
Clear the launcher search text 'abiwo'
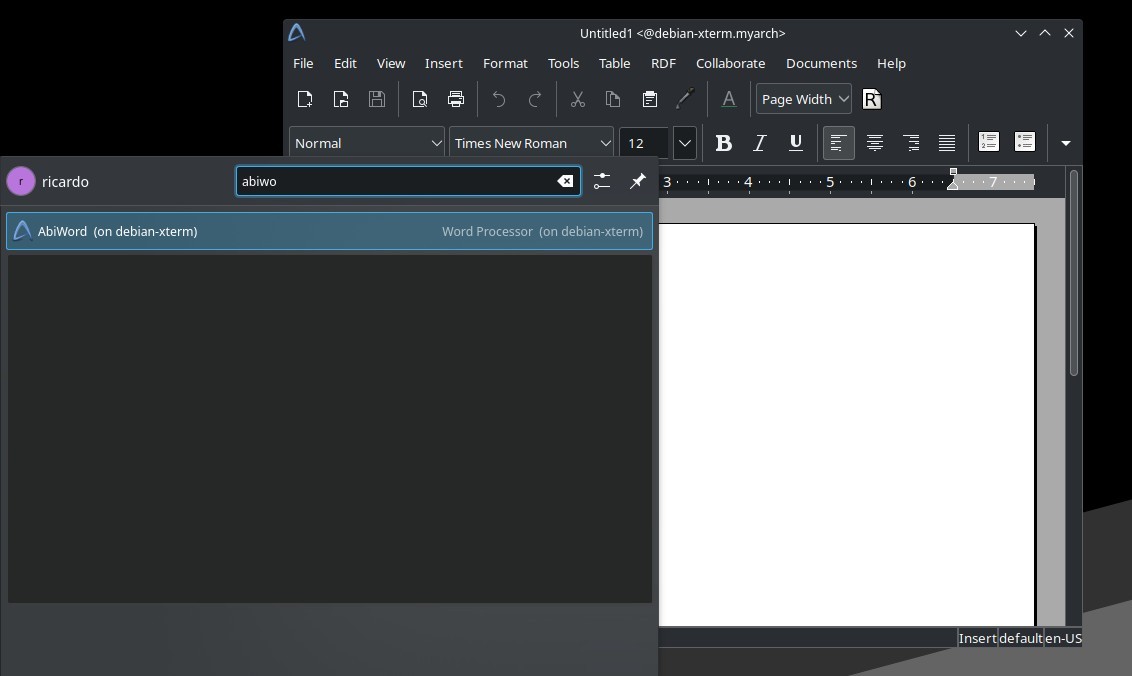[x=565, y=181]
